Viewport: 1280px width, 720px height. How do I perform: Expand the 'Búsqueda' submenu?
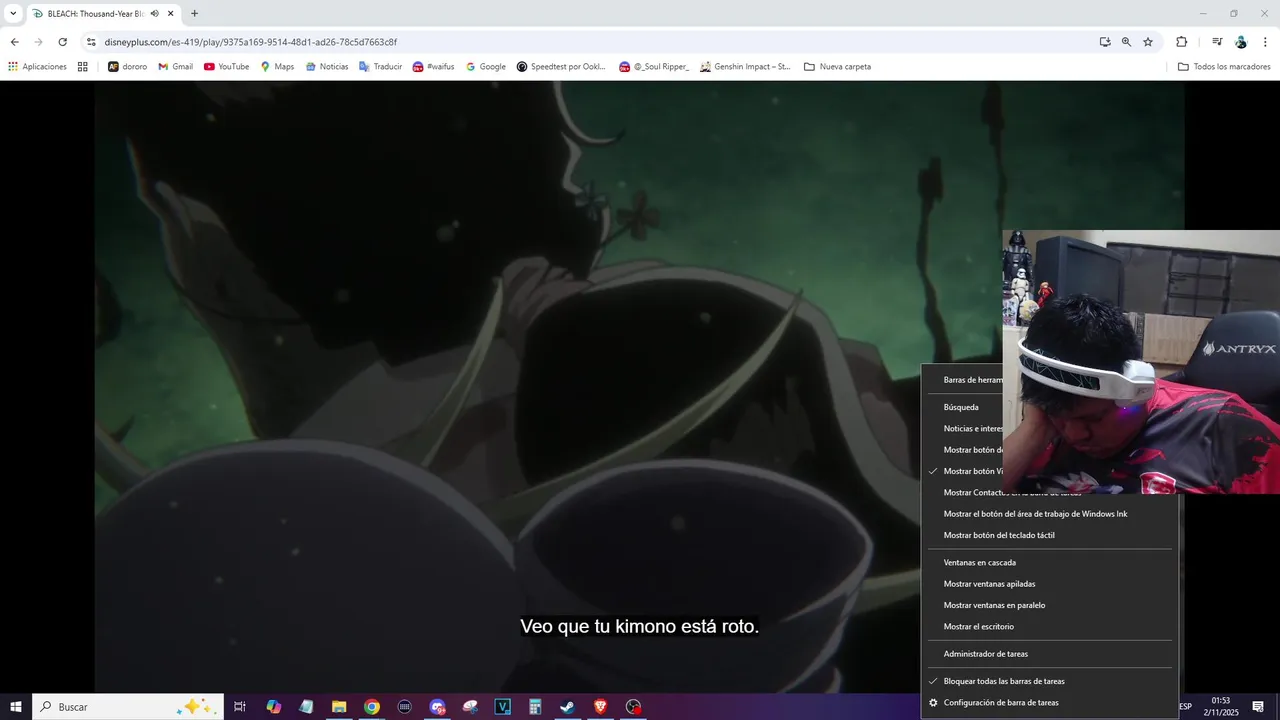[x=962, y=407]
